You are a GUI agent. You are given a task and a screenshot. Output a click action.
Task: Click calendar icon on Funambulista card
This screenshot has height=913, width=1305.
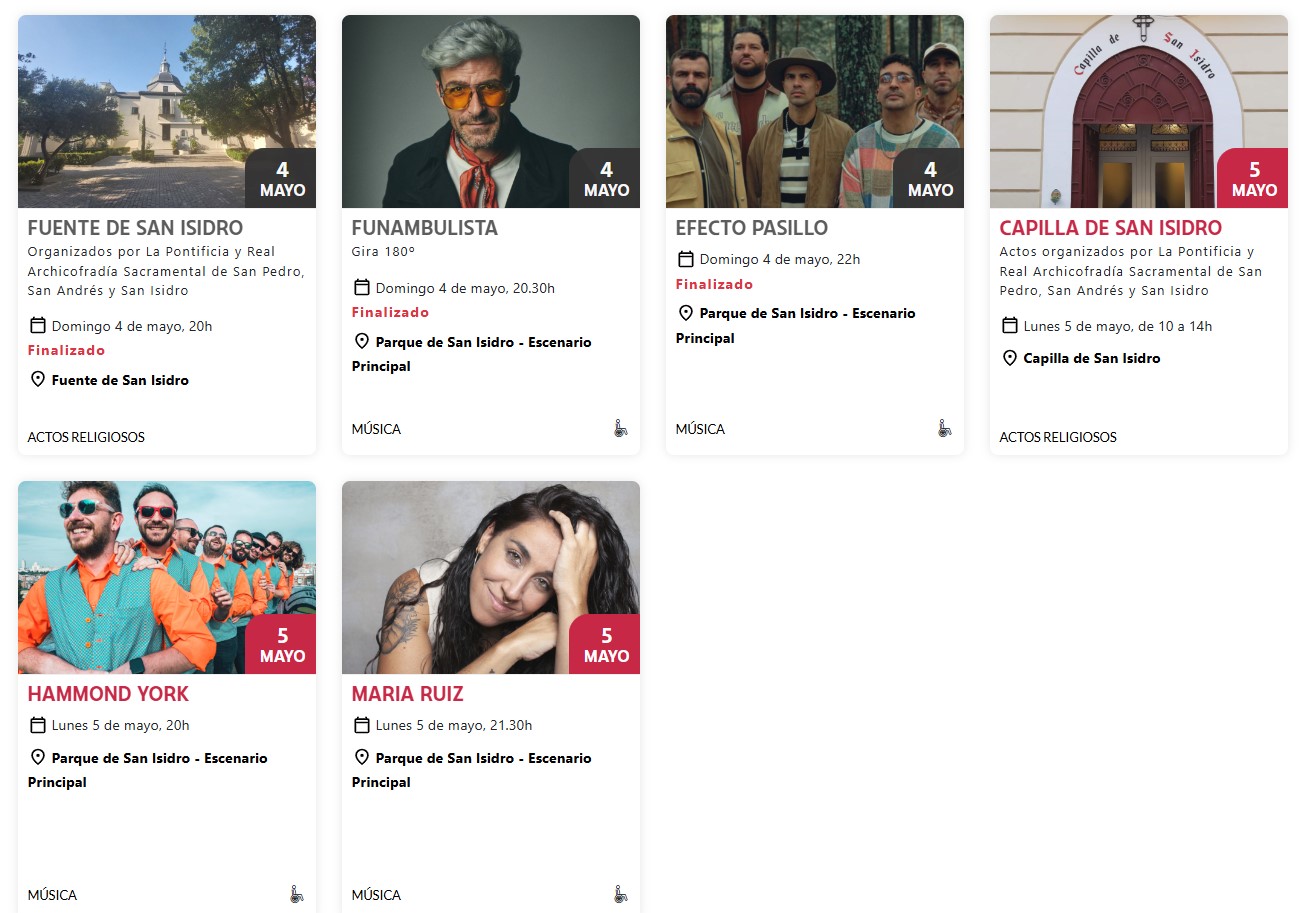pos(362,287)
